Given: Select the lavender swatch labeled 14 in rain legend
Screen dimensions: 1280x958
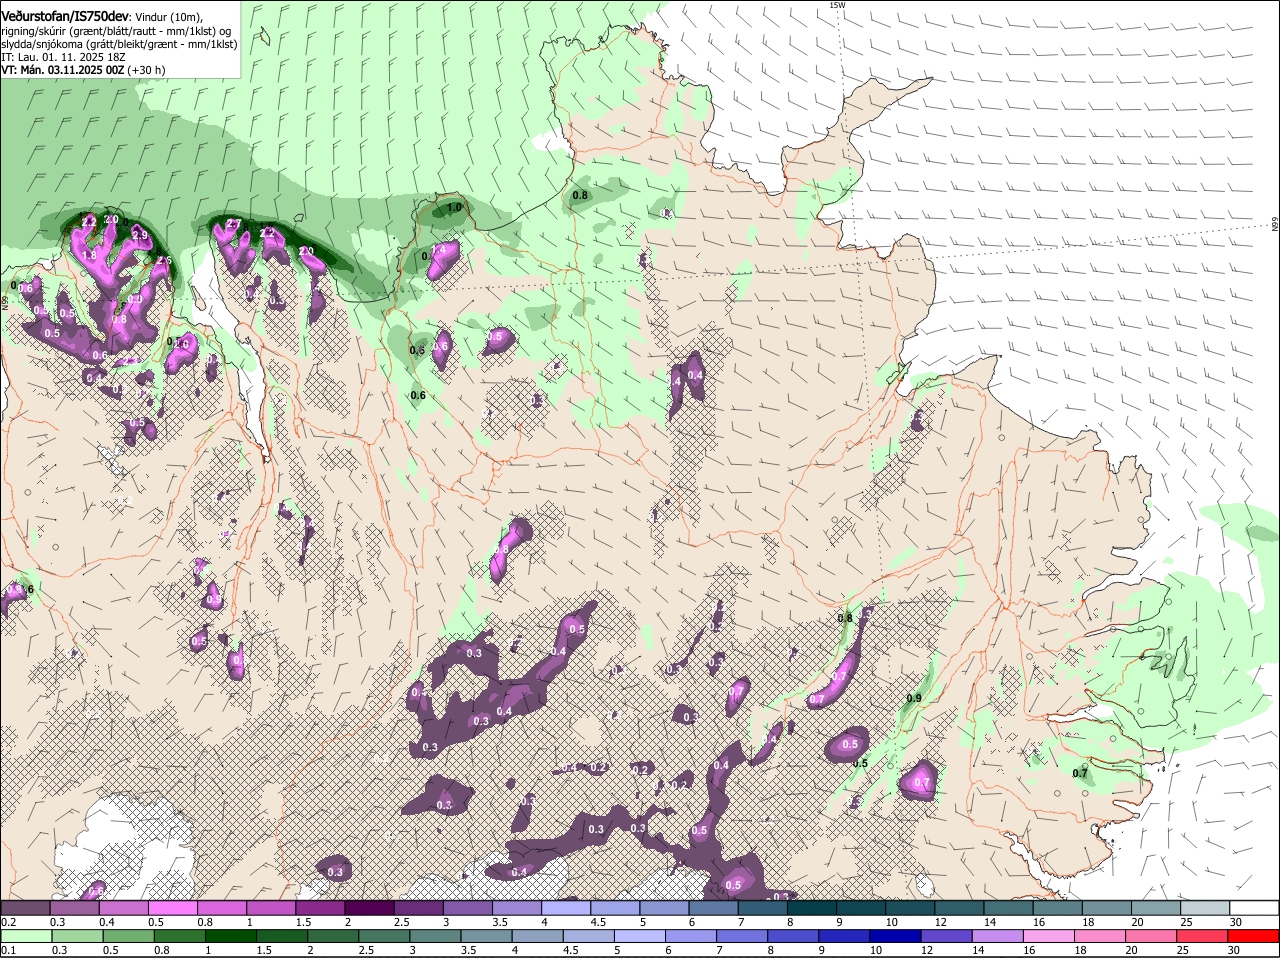Looking at the screenshot, I should click(997, 936).
